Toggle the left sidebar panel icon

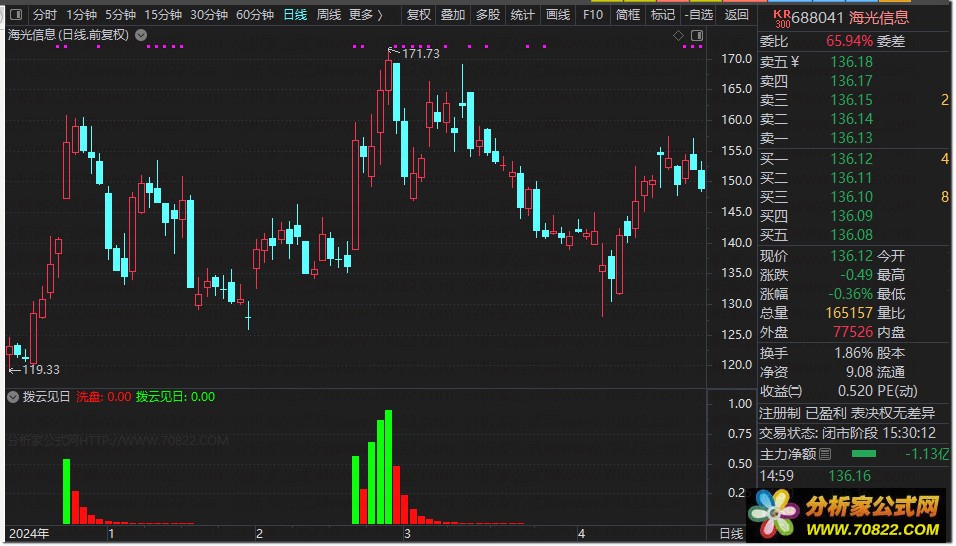click(17, 14)
